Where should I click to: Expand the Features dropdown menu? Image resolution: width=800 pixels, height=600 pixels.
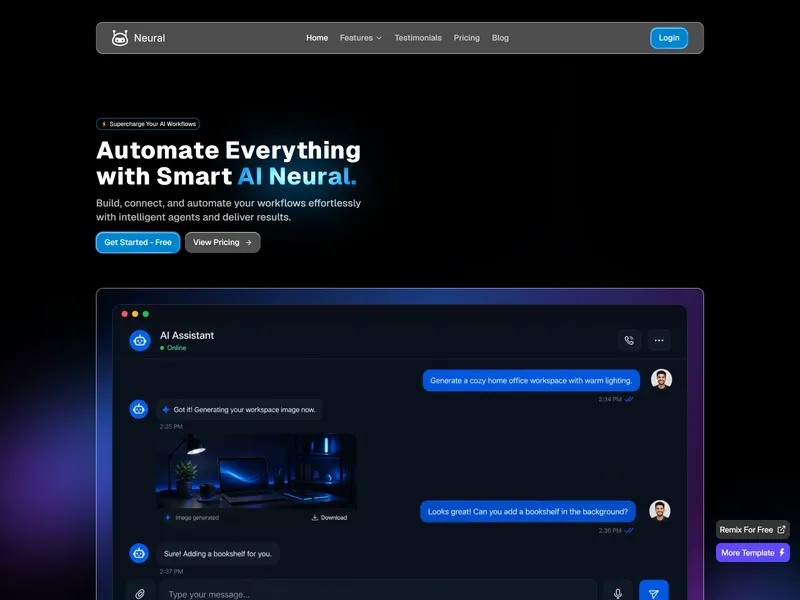point(361,38)
